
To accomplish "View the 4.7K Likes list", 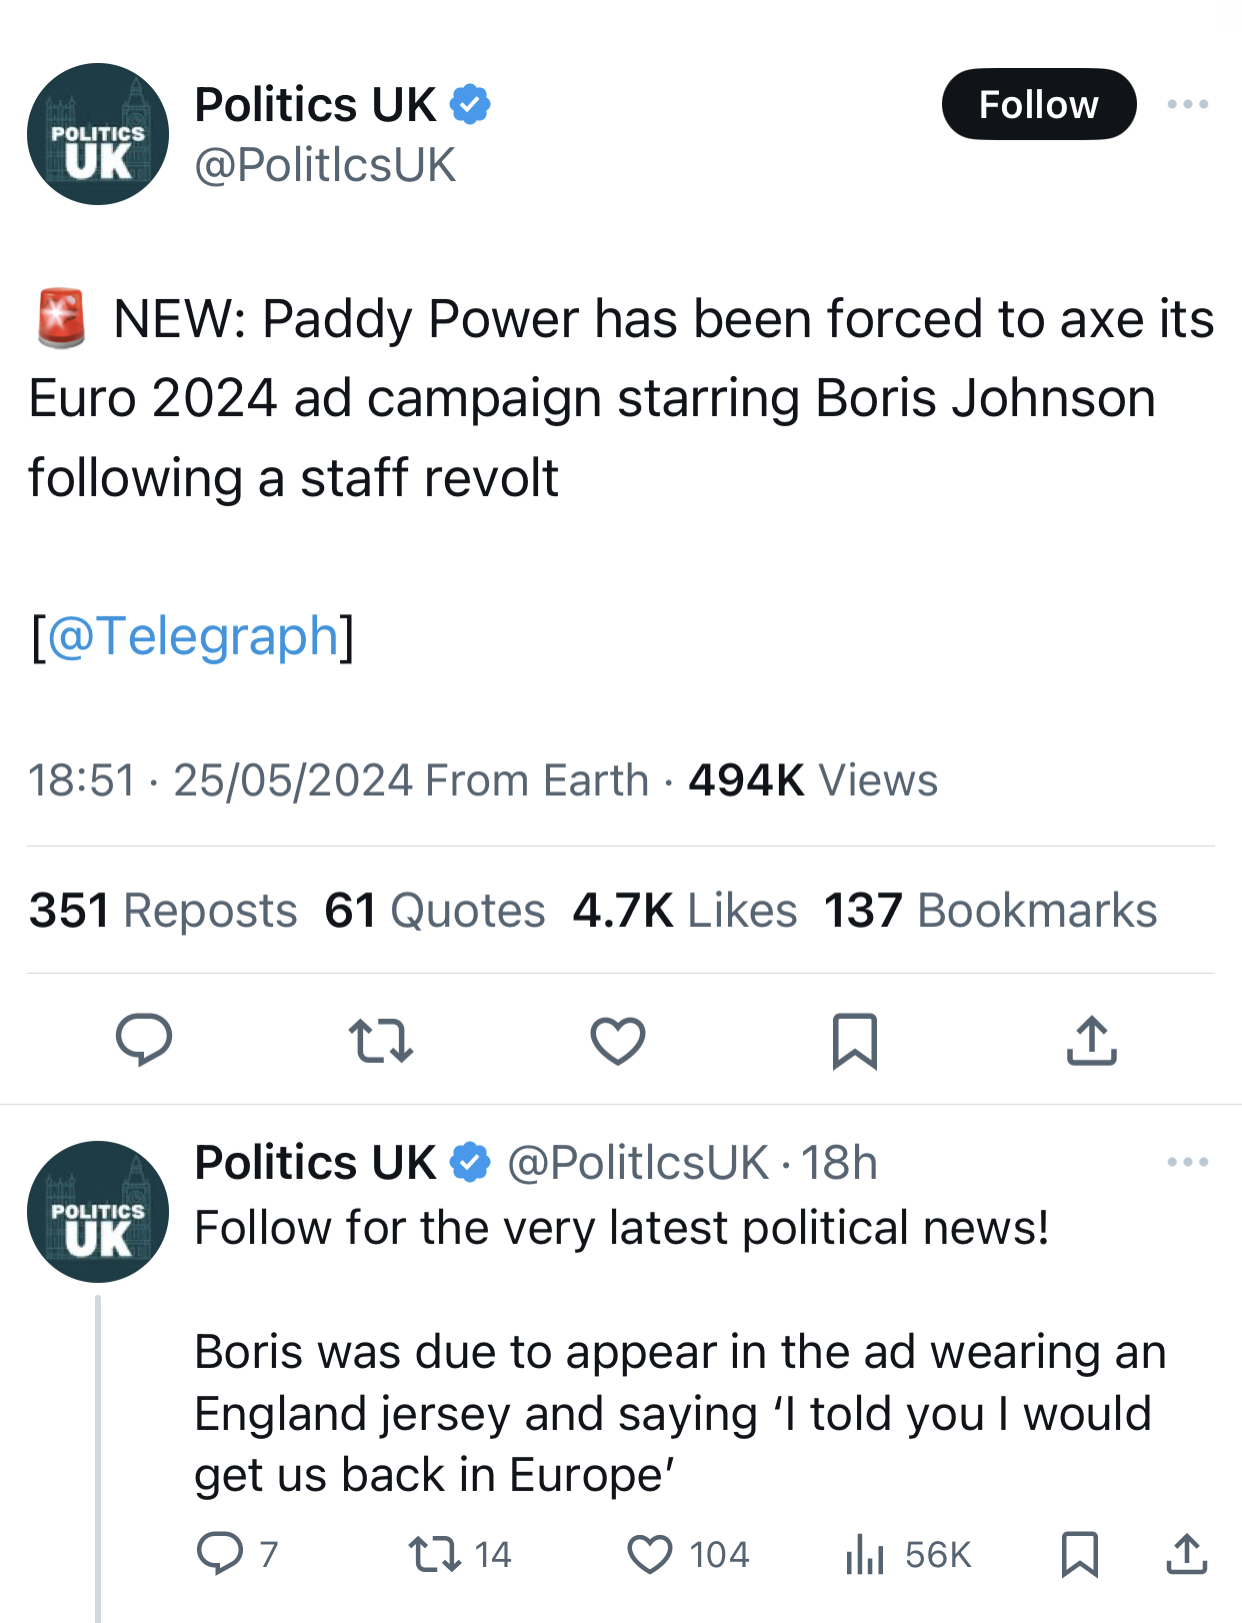I will click(685, 910).
